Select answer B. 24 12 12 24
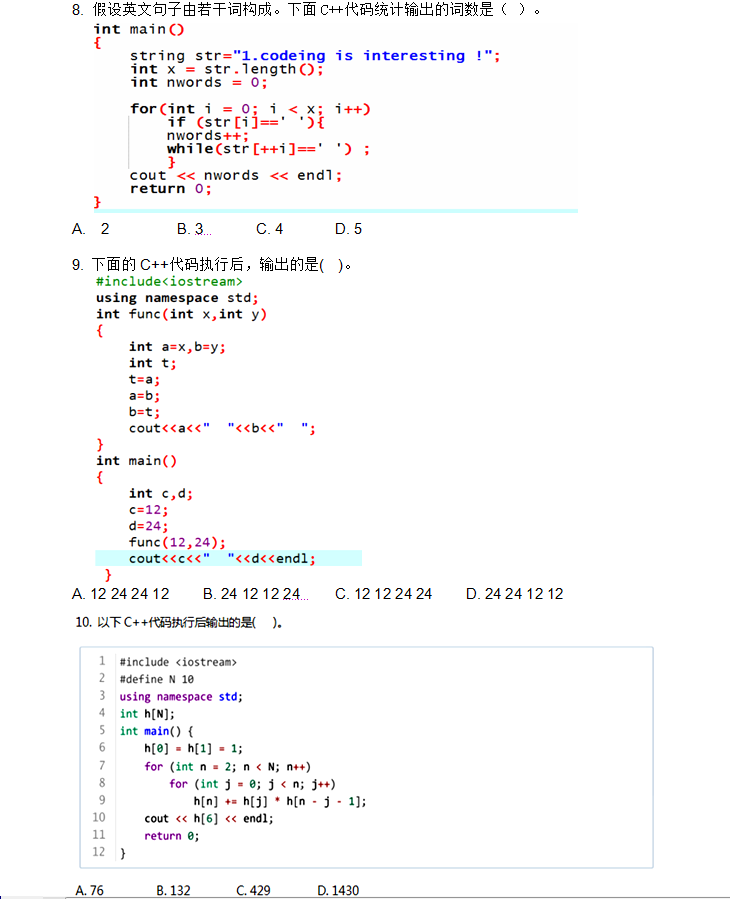The image size is (730, 899). (254, 594)
